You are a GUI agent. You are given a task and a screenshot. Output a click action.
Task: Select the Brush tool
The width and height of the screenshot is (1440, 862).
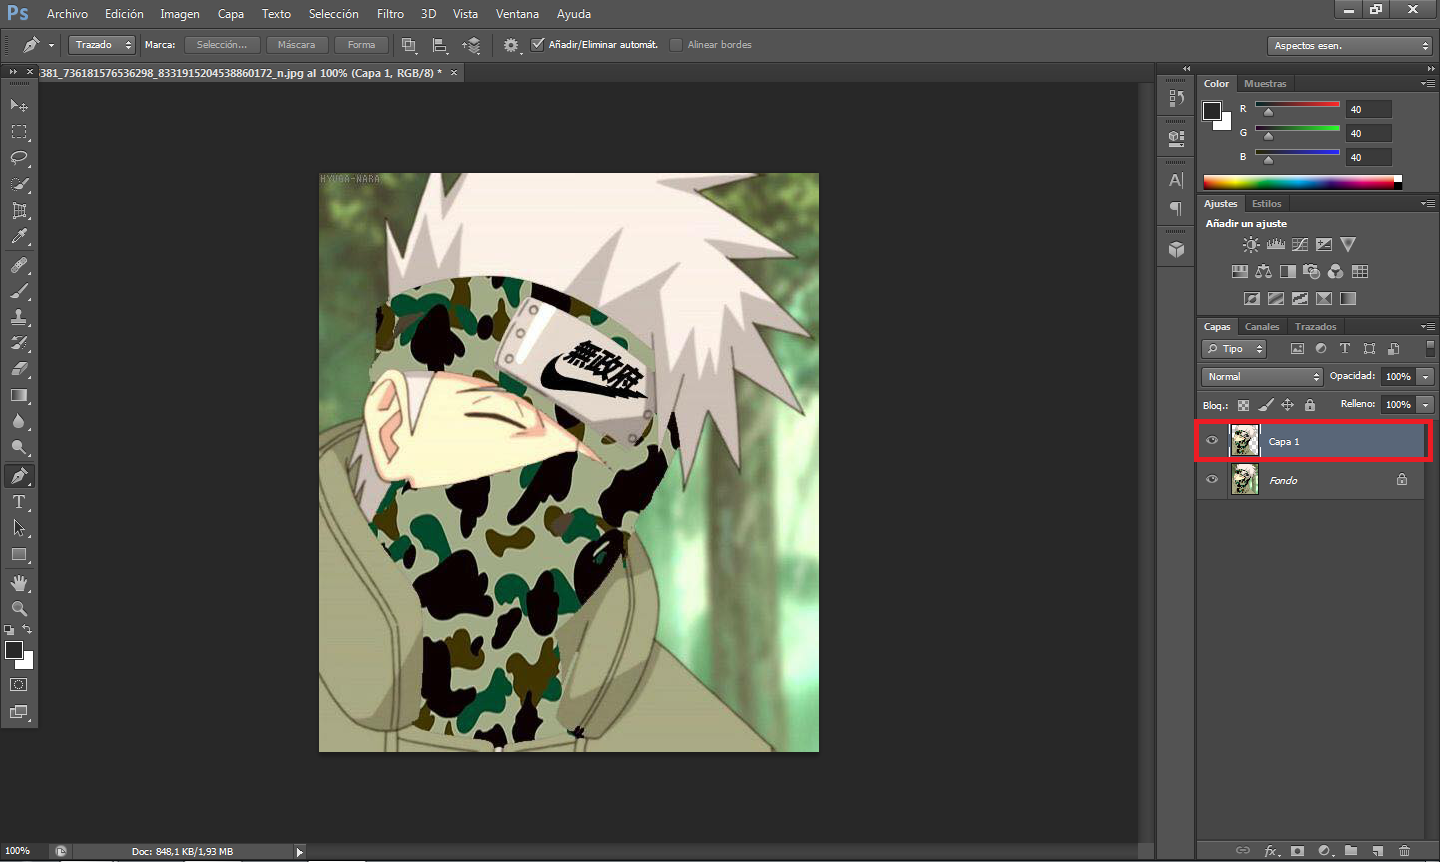coord(19,292)
